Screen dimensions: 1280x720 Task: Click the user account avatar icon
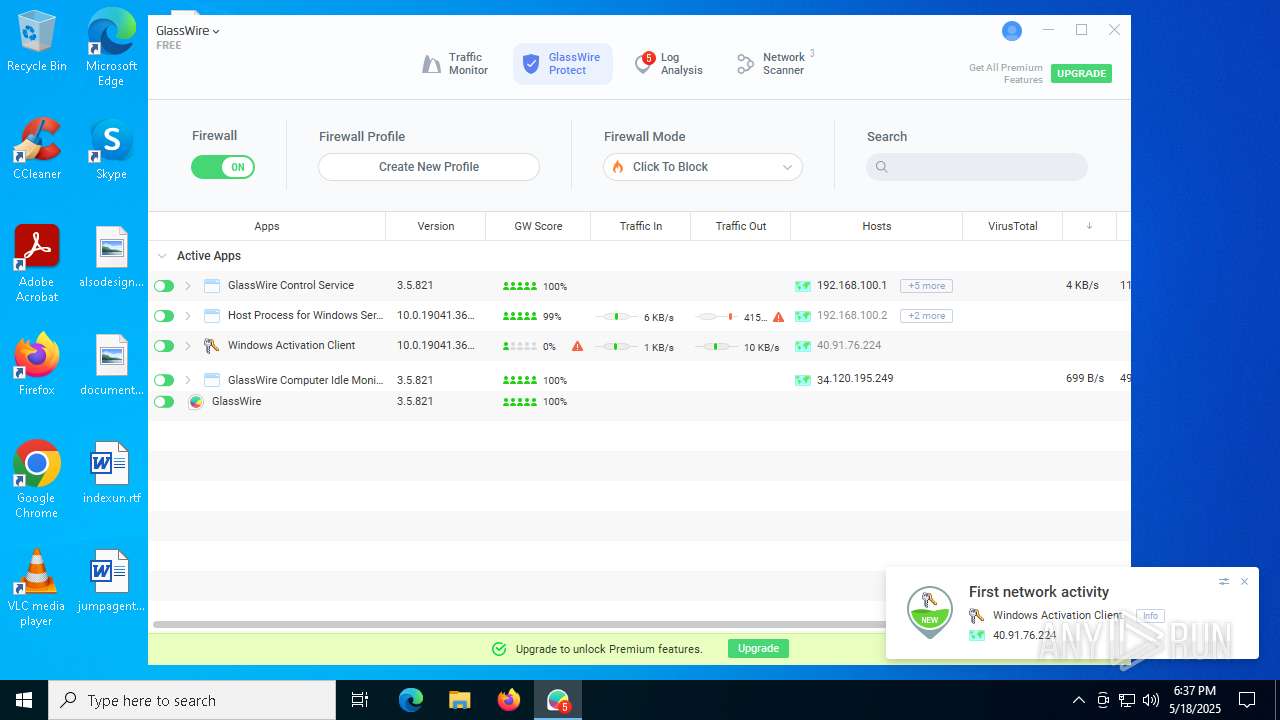pos(1012,31)
